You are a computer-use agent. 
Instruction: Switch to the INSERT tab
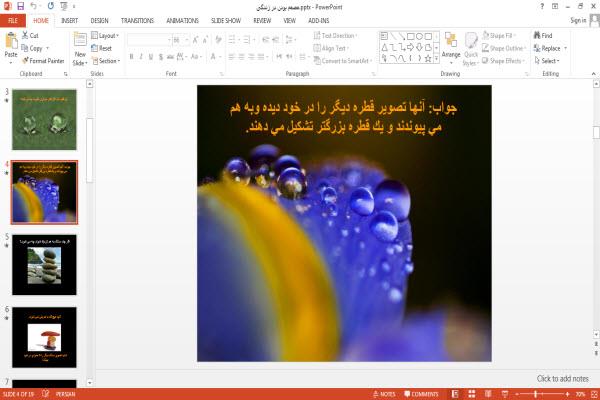(69, 21)
